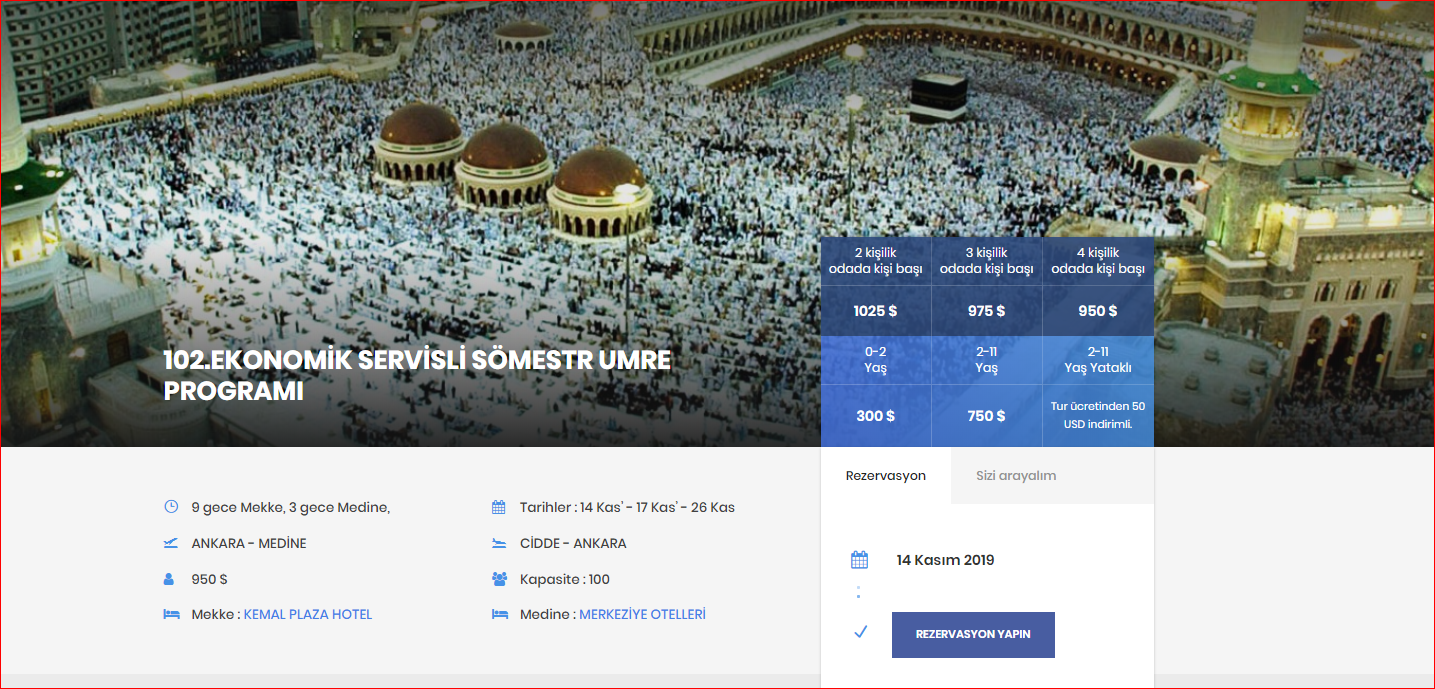Click the REZERVASYON YAPIN button
The image size is (1435, 689).
[x=972, y=634]
